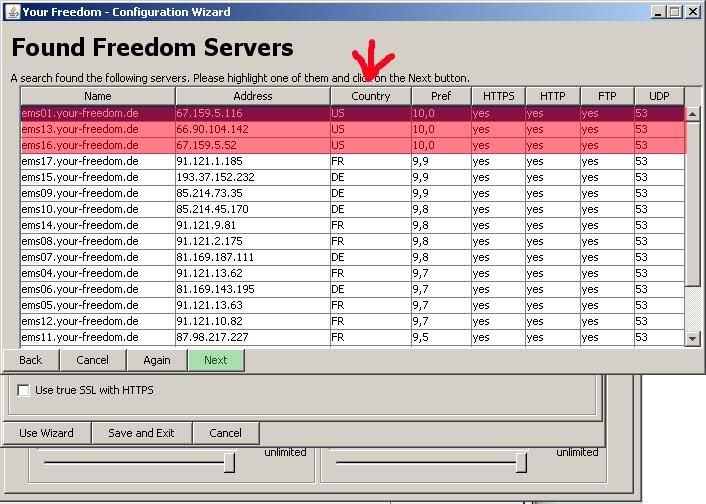Maximize the Configuration Wizard window
Screen dimensions: 706x504
click(674, 12)
